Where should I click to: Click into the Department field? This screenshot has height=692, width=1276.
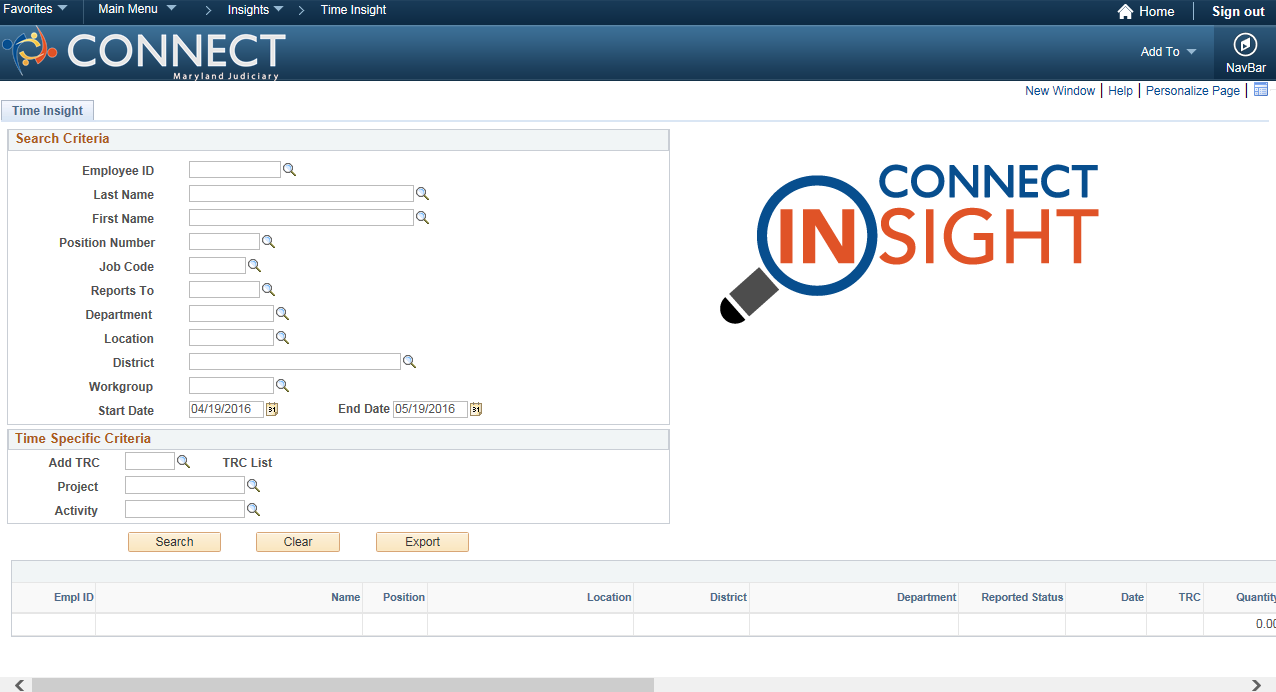231,314
